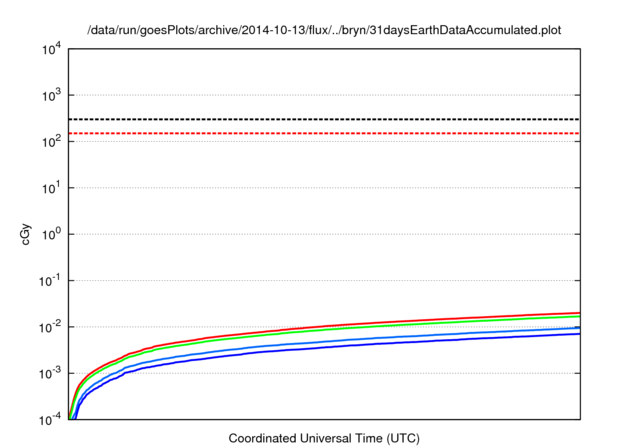Viewport: 640px width, 448px height.
Task: Click the black dashed threshold line
Action: tap(324, 119)
